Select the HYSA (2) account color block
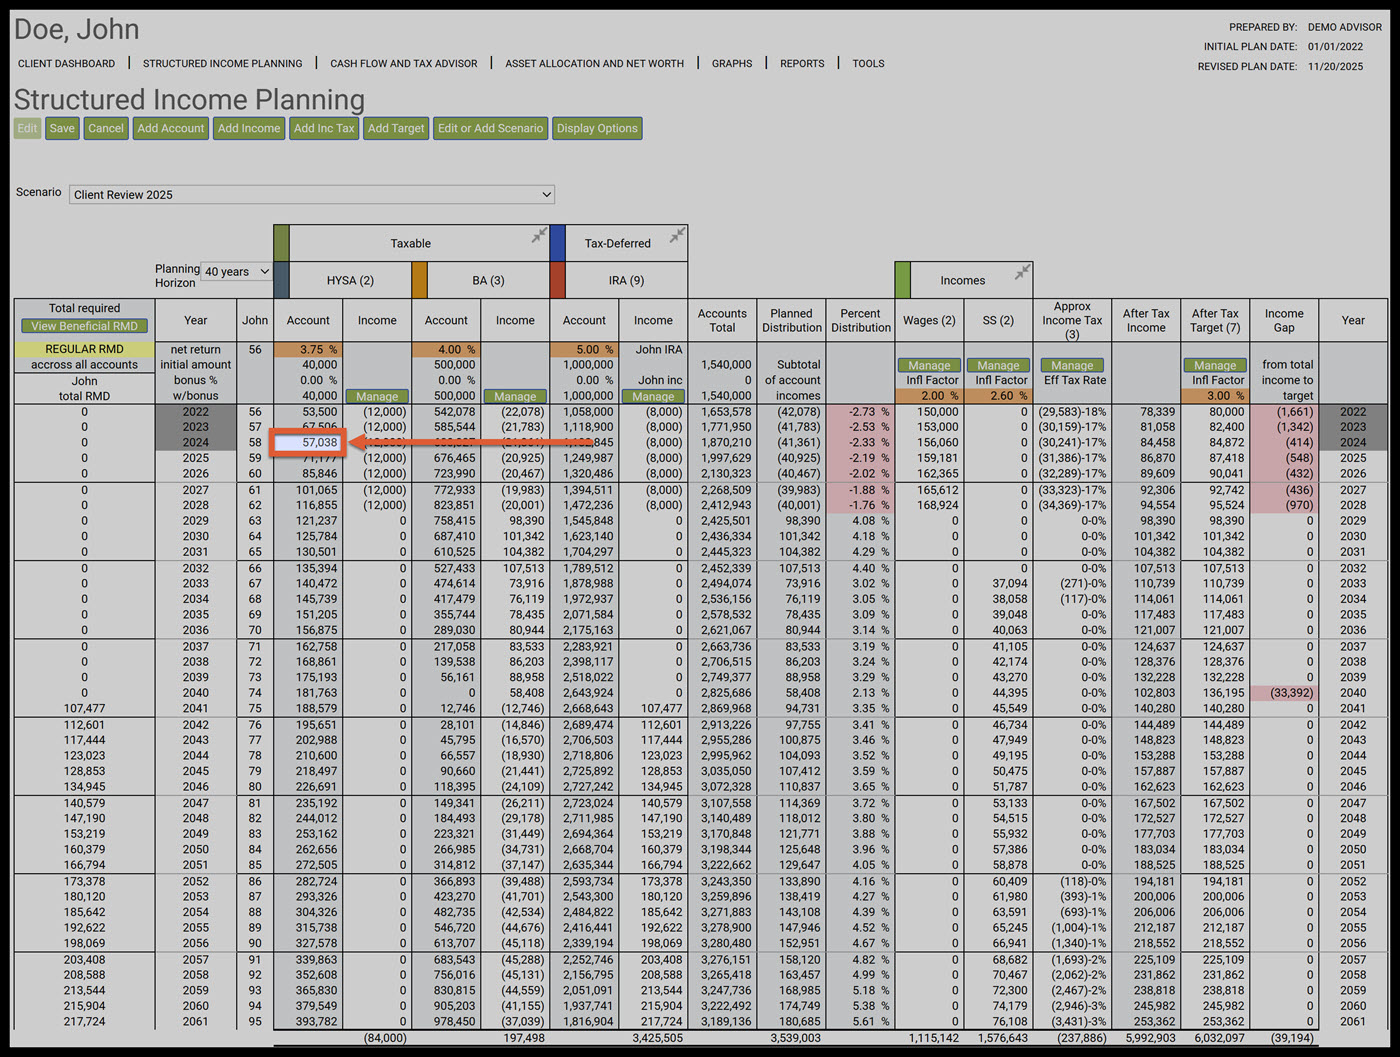 pos(281,280)
